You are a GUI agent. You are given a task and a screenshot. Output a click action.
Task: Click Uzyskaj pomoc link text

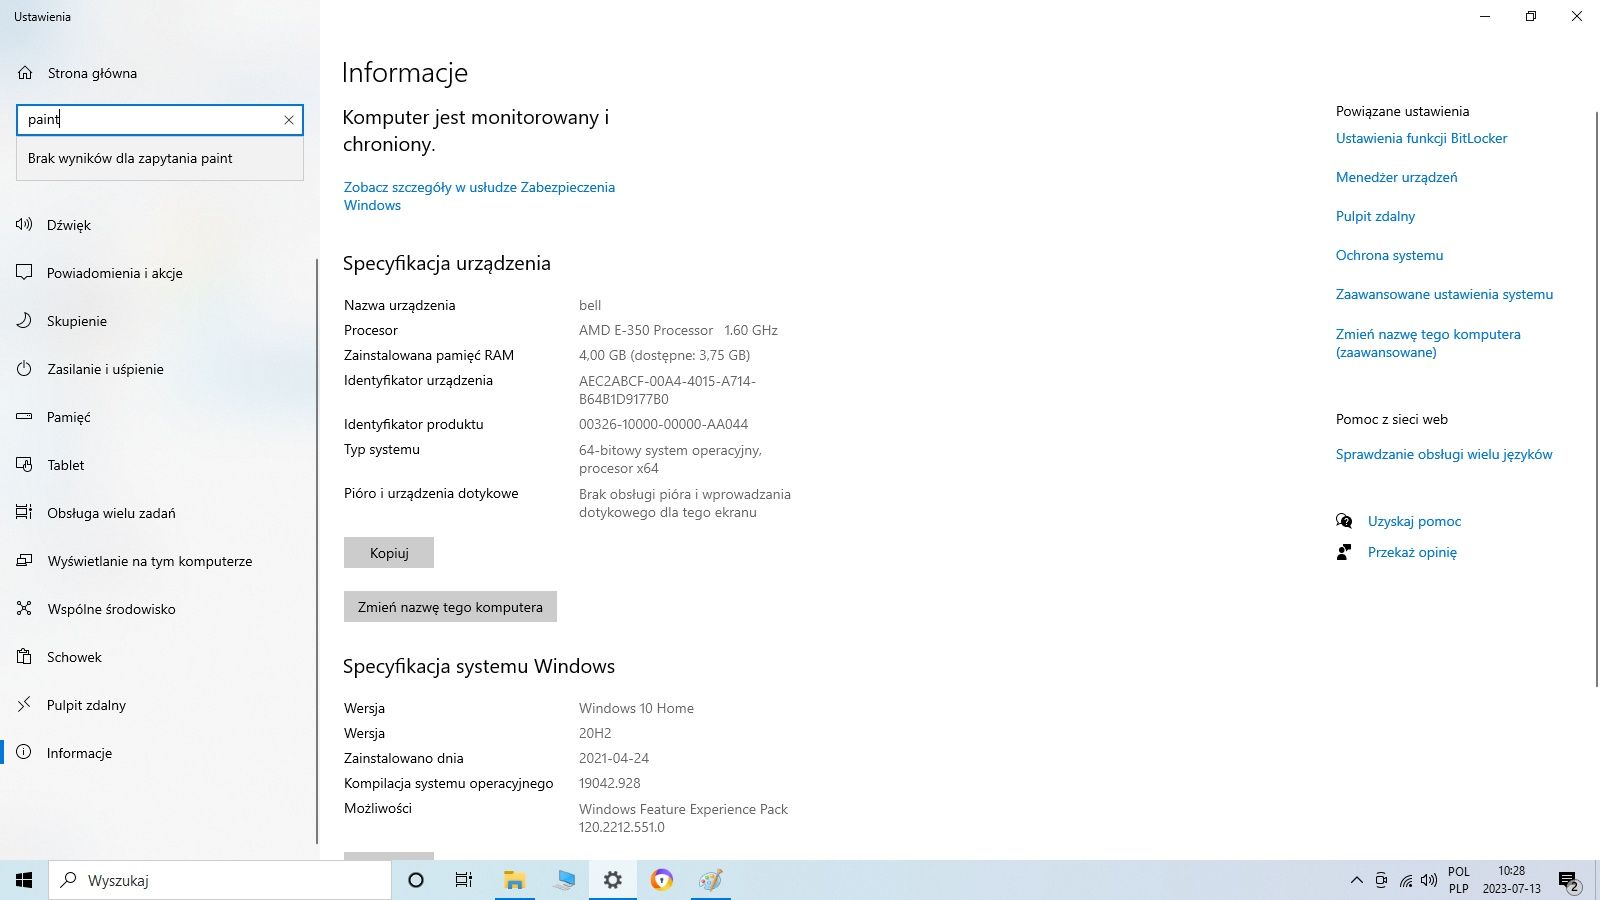tap(1414, 521)
